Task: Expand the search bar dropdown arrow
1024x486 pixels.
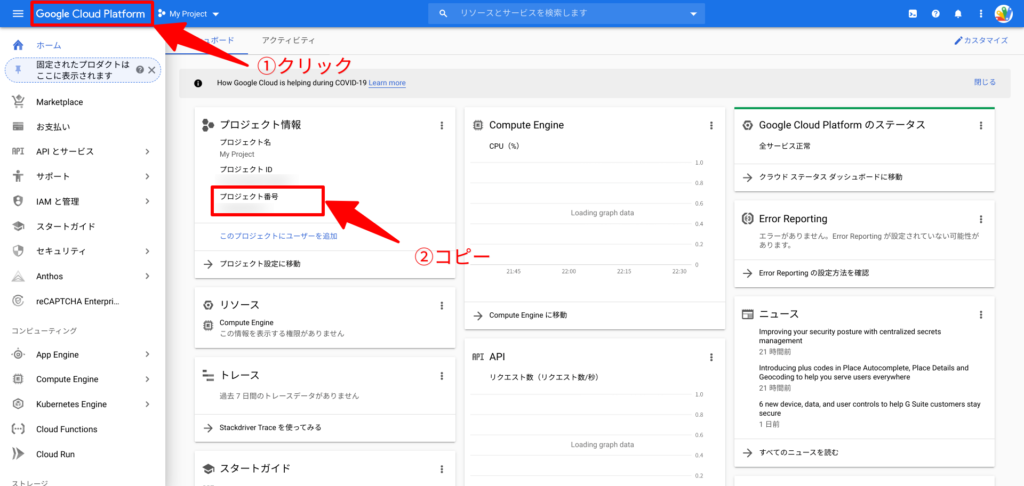Action: pos(694,14)
